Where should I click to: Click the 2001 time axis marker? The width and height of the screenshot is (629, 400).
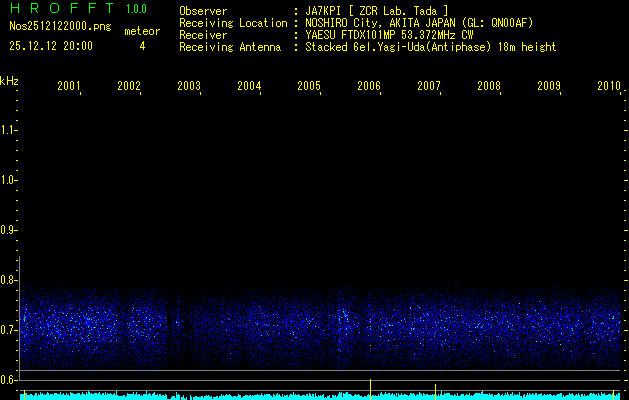[69, 87]
